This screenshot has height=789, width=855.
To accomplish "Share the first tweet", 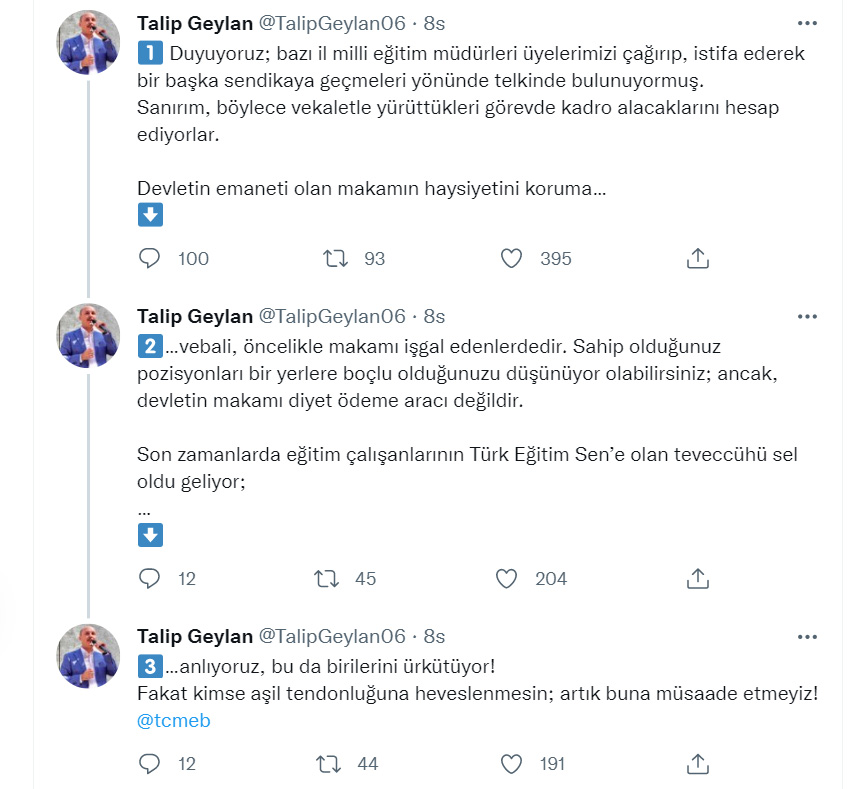I will point(698,258).
